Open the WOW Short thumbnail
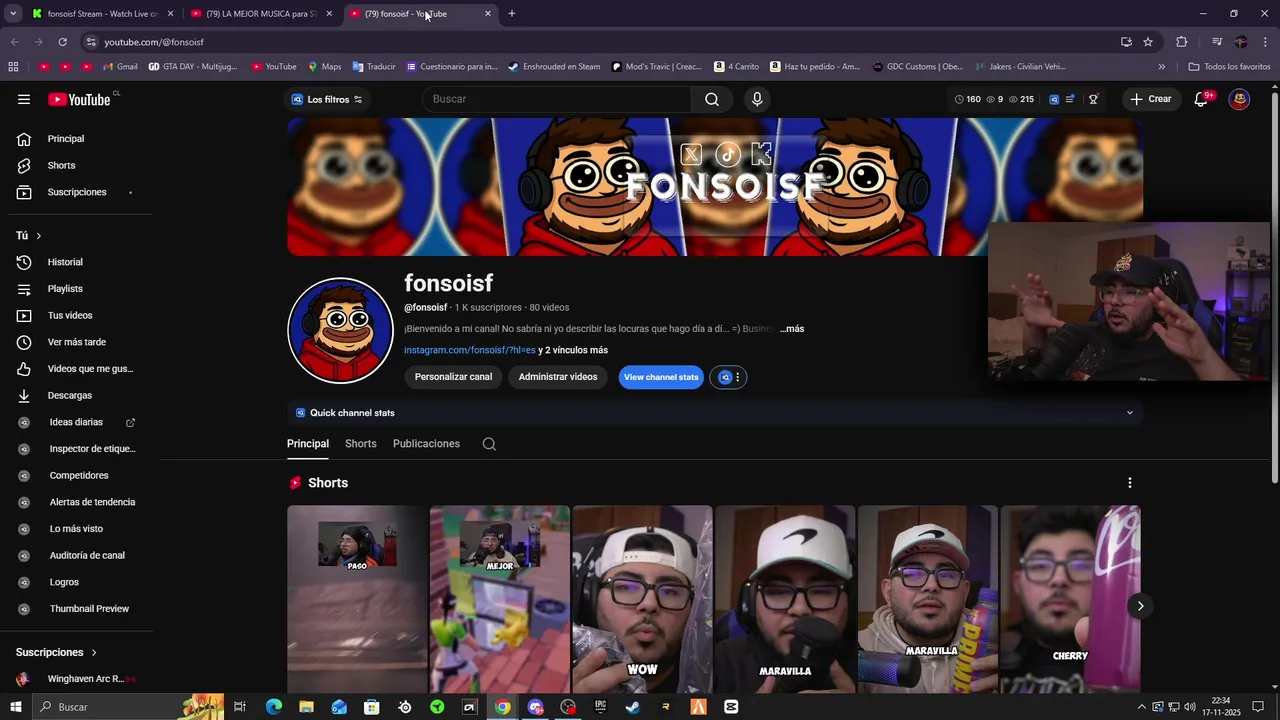The image size is (1280, 720). [642, 599]
